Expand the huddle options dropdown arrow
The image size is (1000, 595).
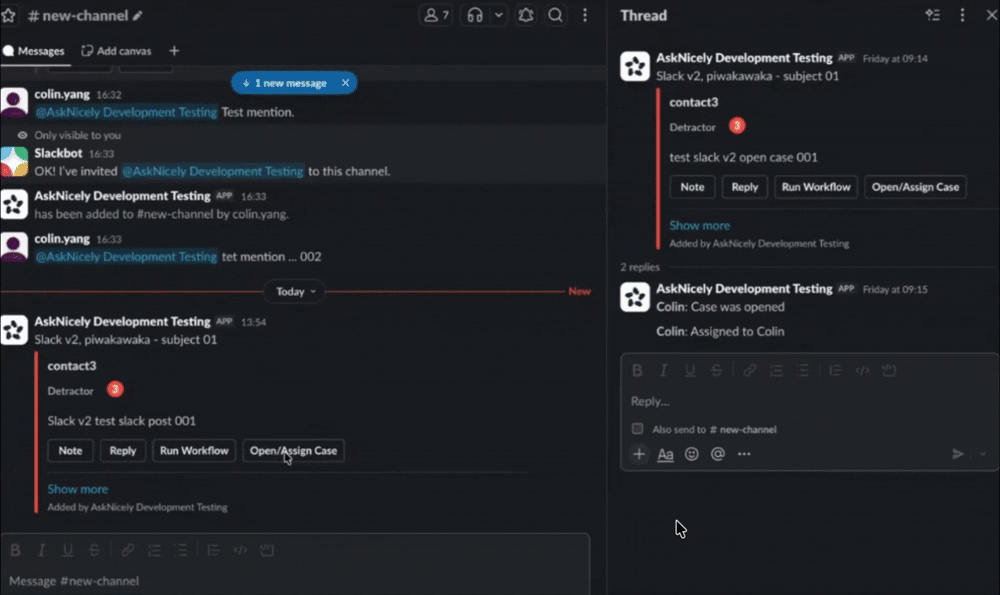499,15
